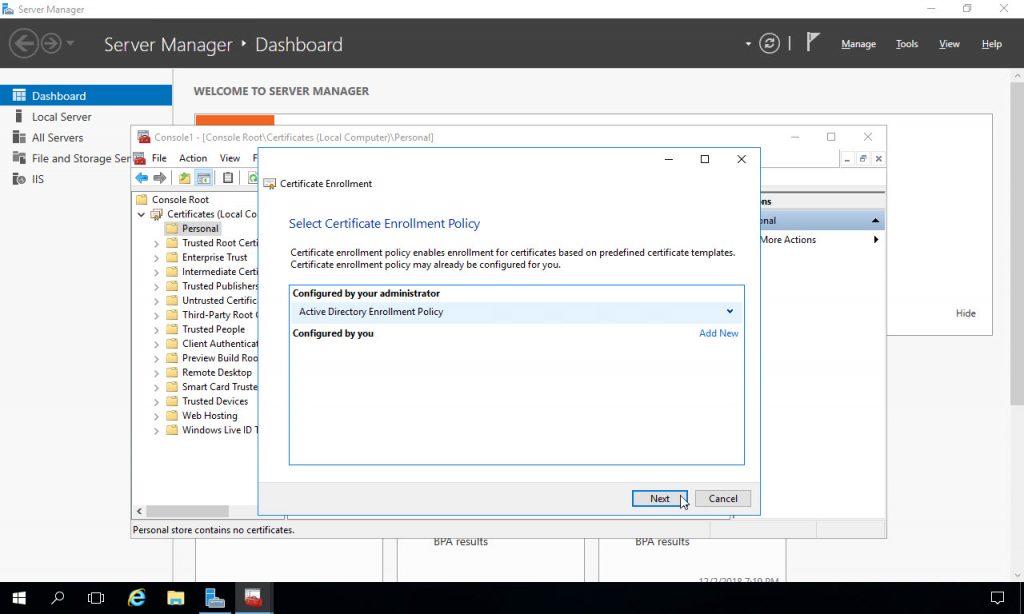Click the Next button in enrollment dialog
Viewport: 1024px width, 614px height.
pos(659,498)
